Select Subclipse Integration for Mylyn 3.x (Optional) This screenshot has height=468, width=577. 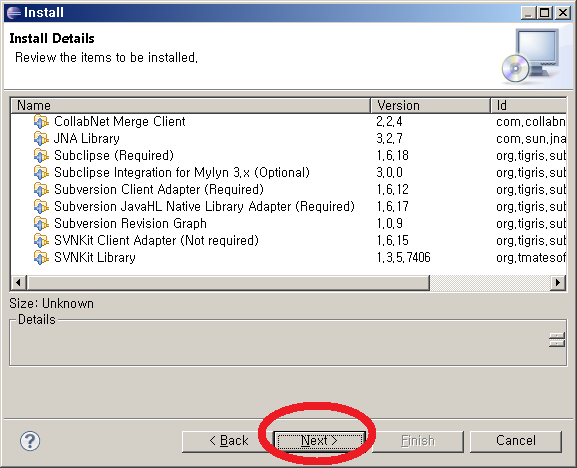coord(288,172)
